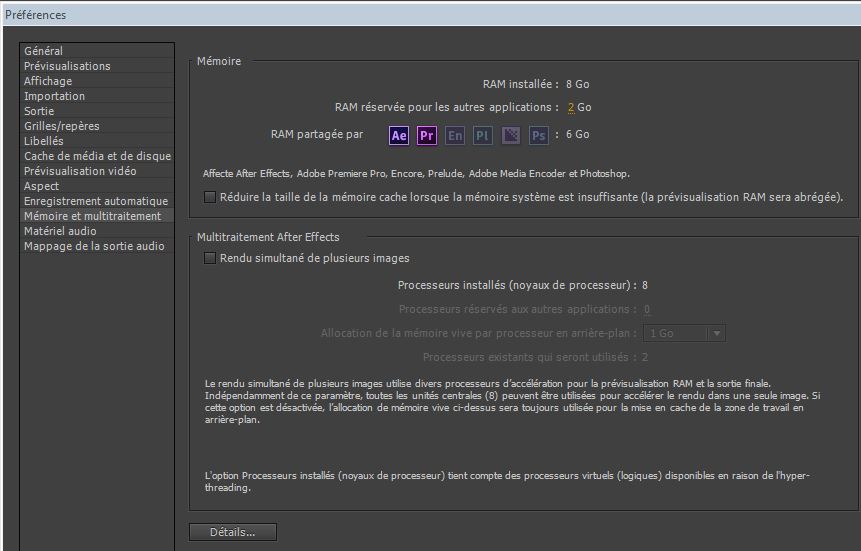Click the Photoshop (Ps) icon
The image size is (861, 551).
coord(539,135)
